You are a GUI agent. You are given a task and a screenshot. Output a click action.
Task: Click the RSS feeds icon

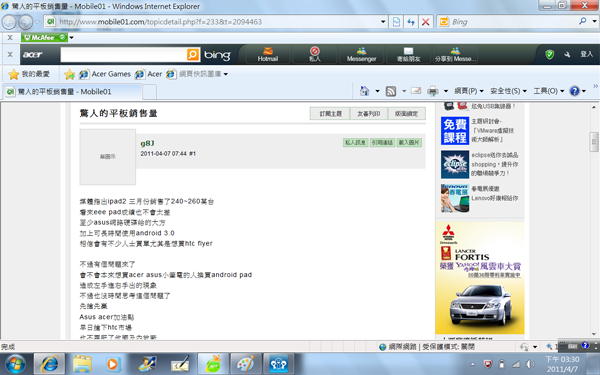point(391,91)
